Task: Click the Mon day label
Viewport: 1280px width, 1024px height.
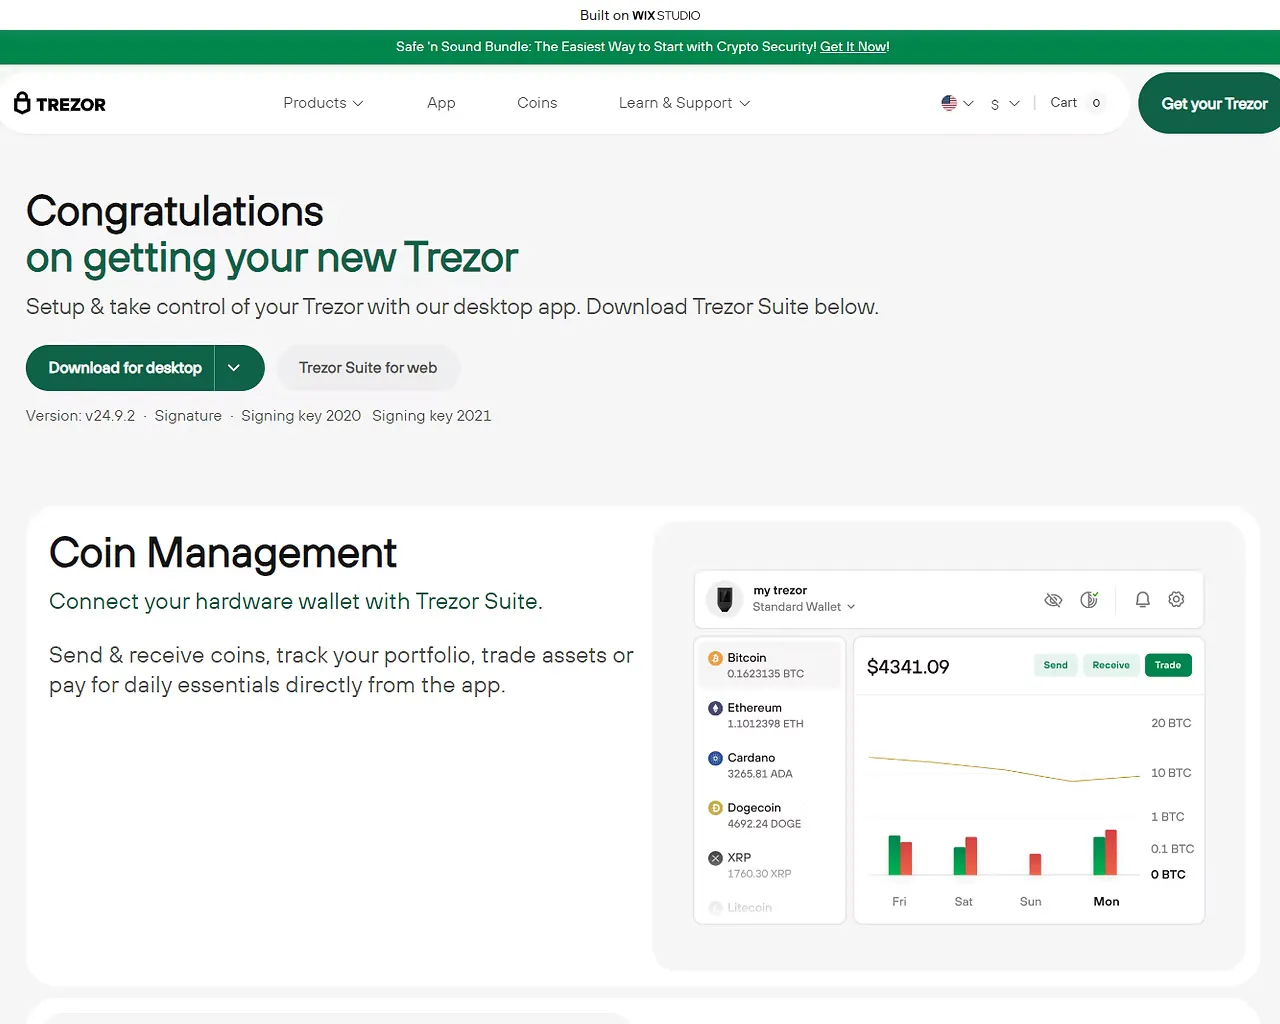Action: 1106,901
